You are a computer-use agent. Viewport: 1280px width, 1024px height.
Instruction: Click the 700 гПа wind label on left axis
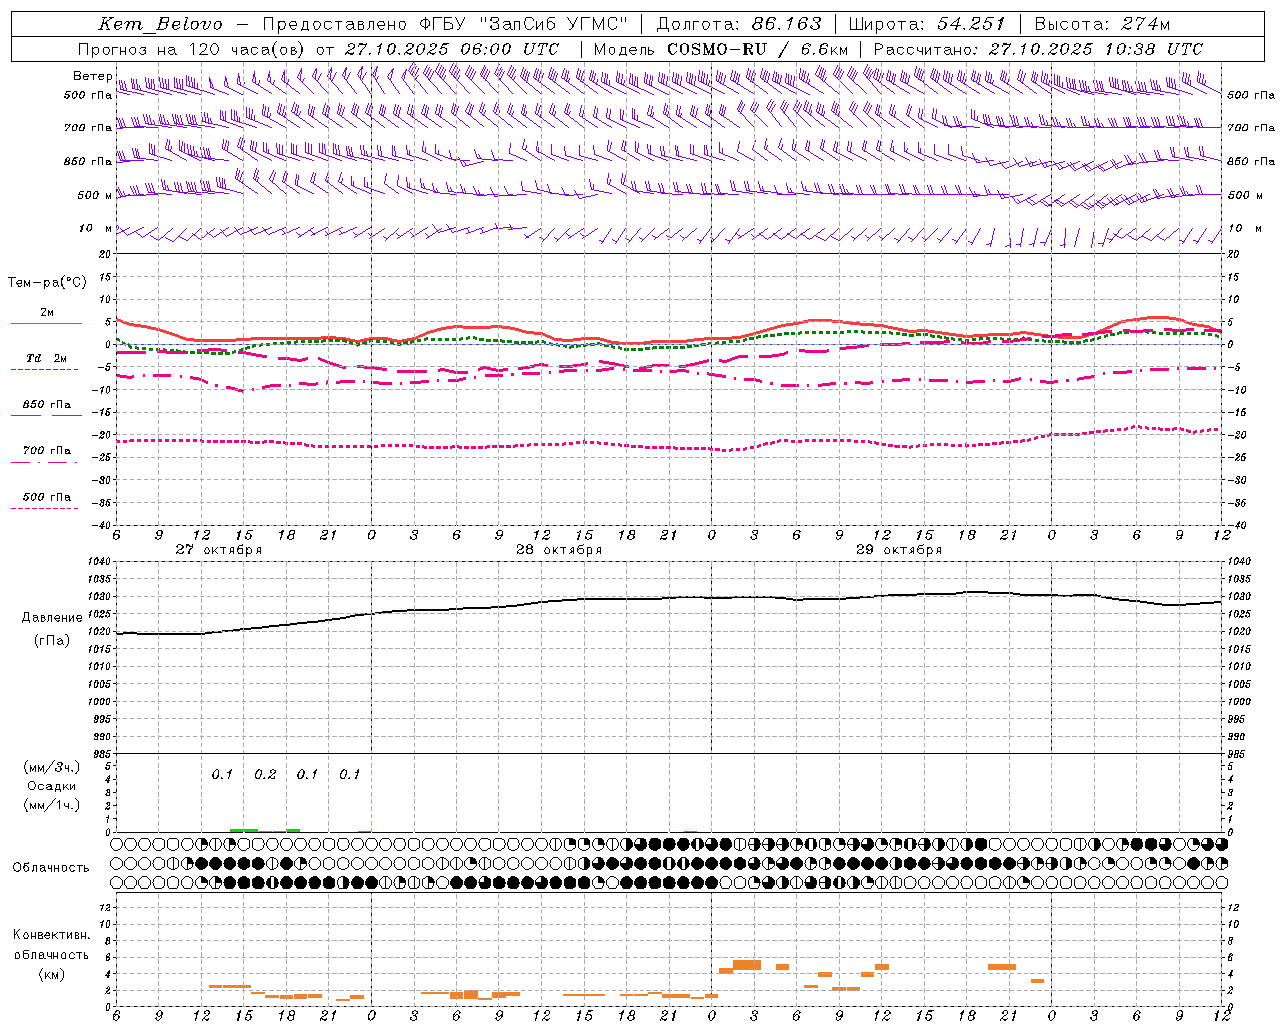click(x=88, y=128)
